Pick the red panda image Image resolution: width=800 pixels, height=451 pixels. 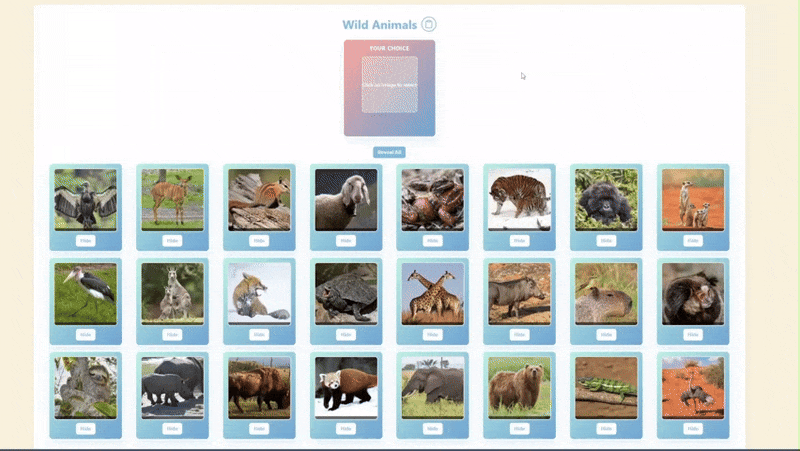pos(346,387)
